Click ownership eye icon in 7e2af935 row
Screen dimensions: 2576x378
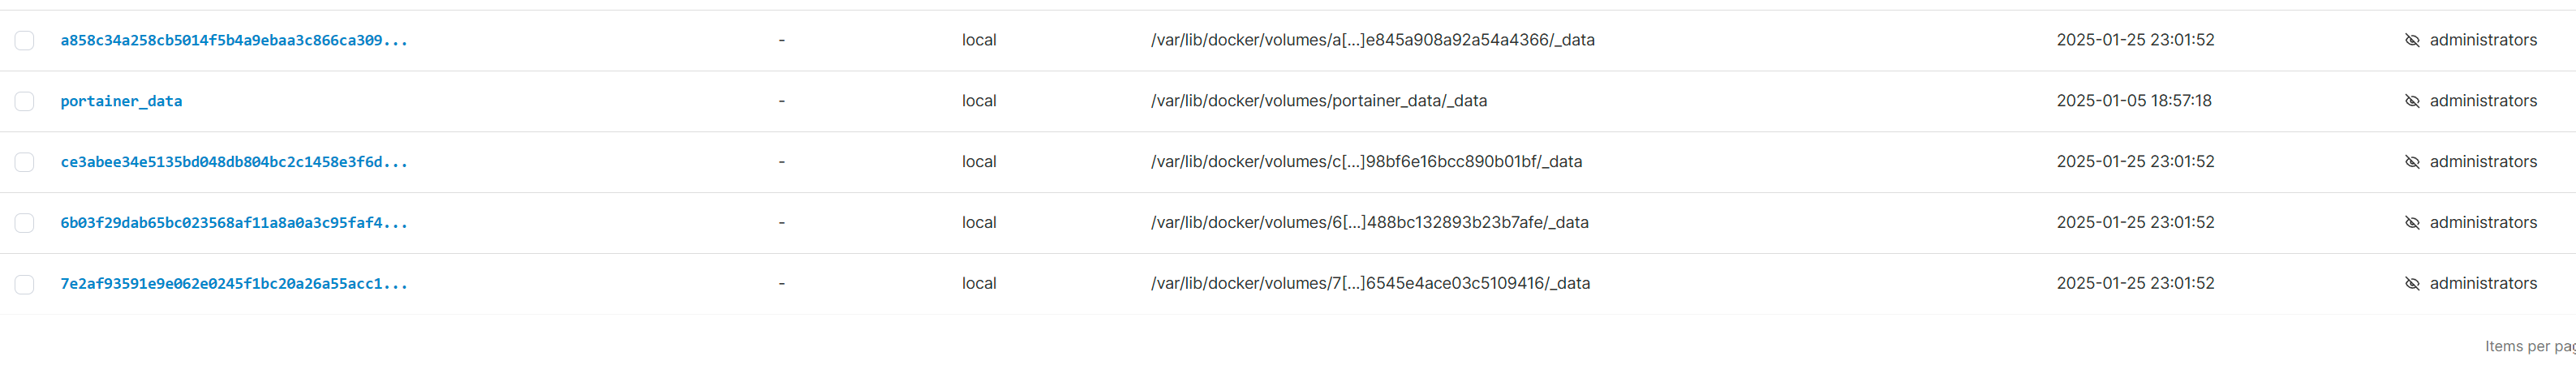pyautogui.click(x=2412, y=284)
